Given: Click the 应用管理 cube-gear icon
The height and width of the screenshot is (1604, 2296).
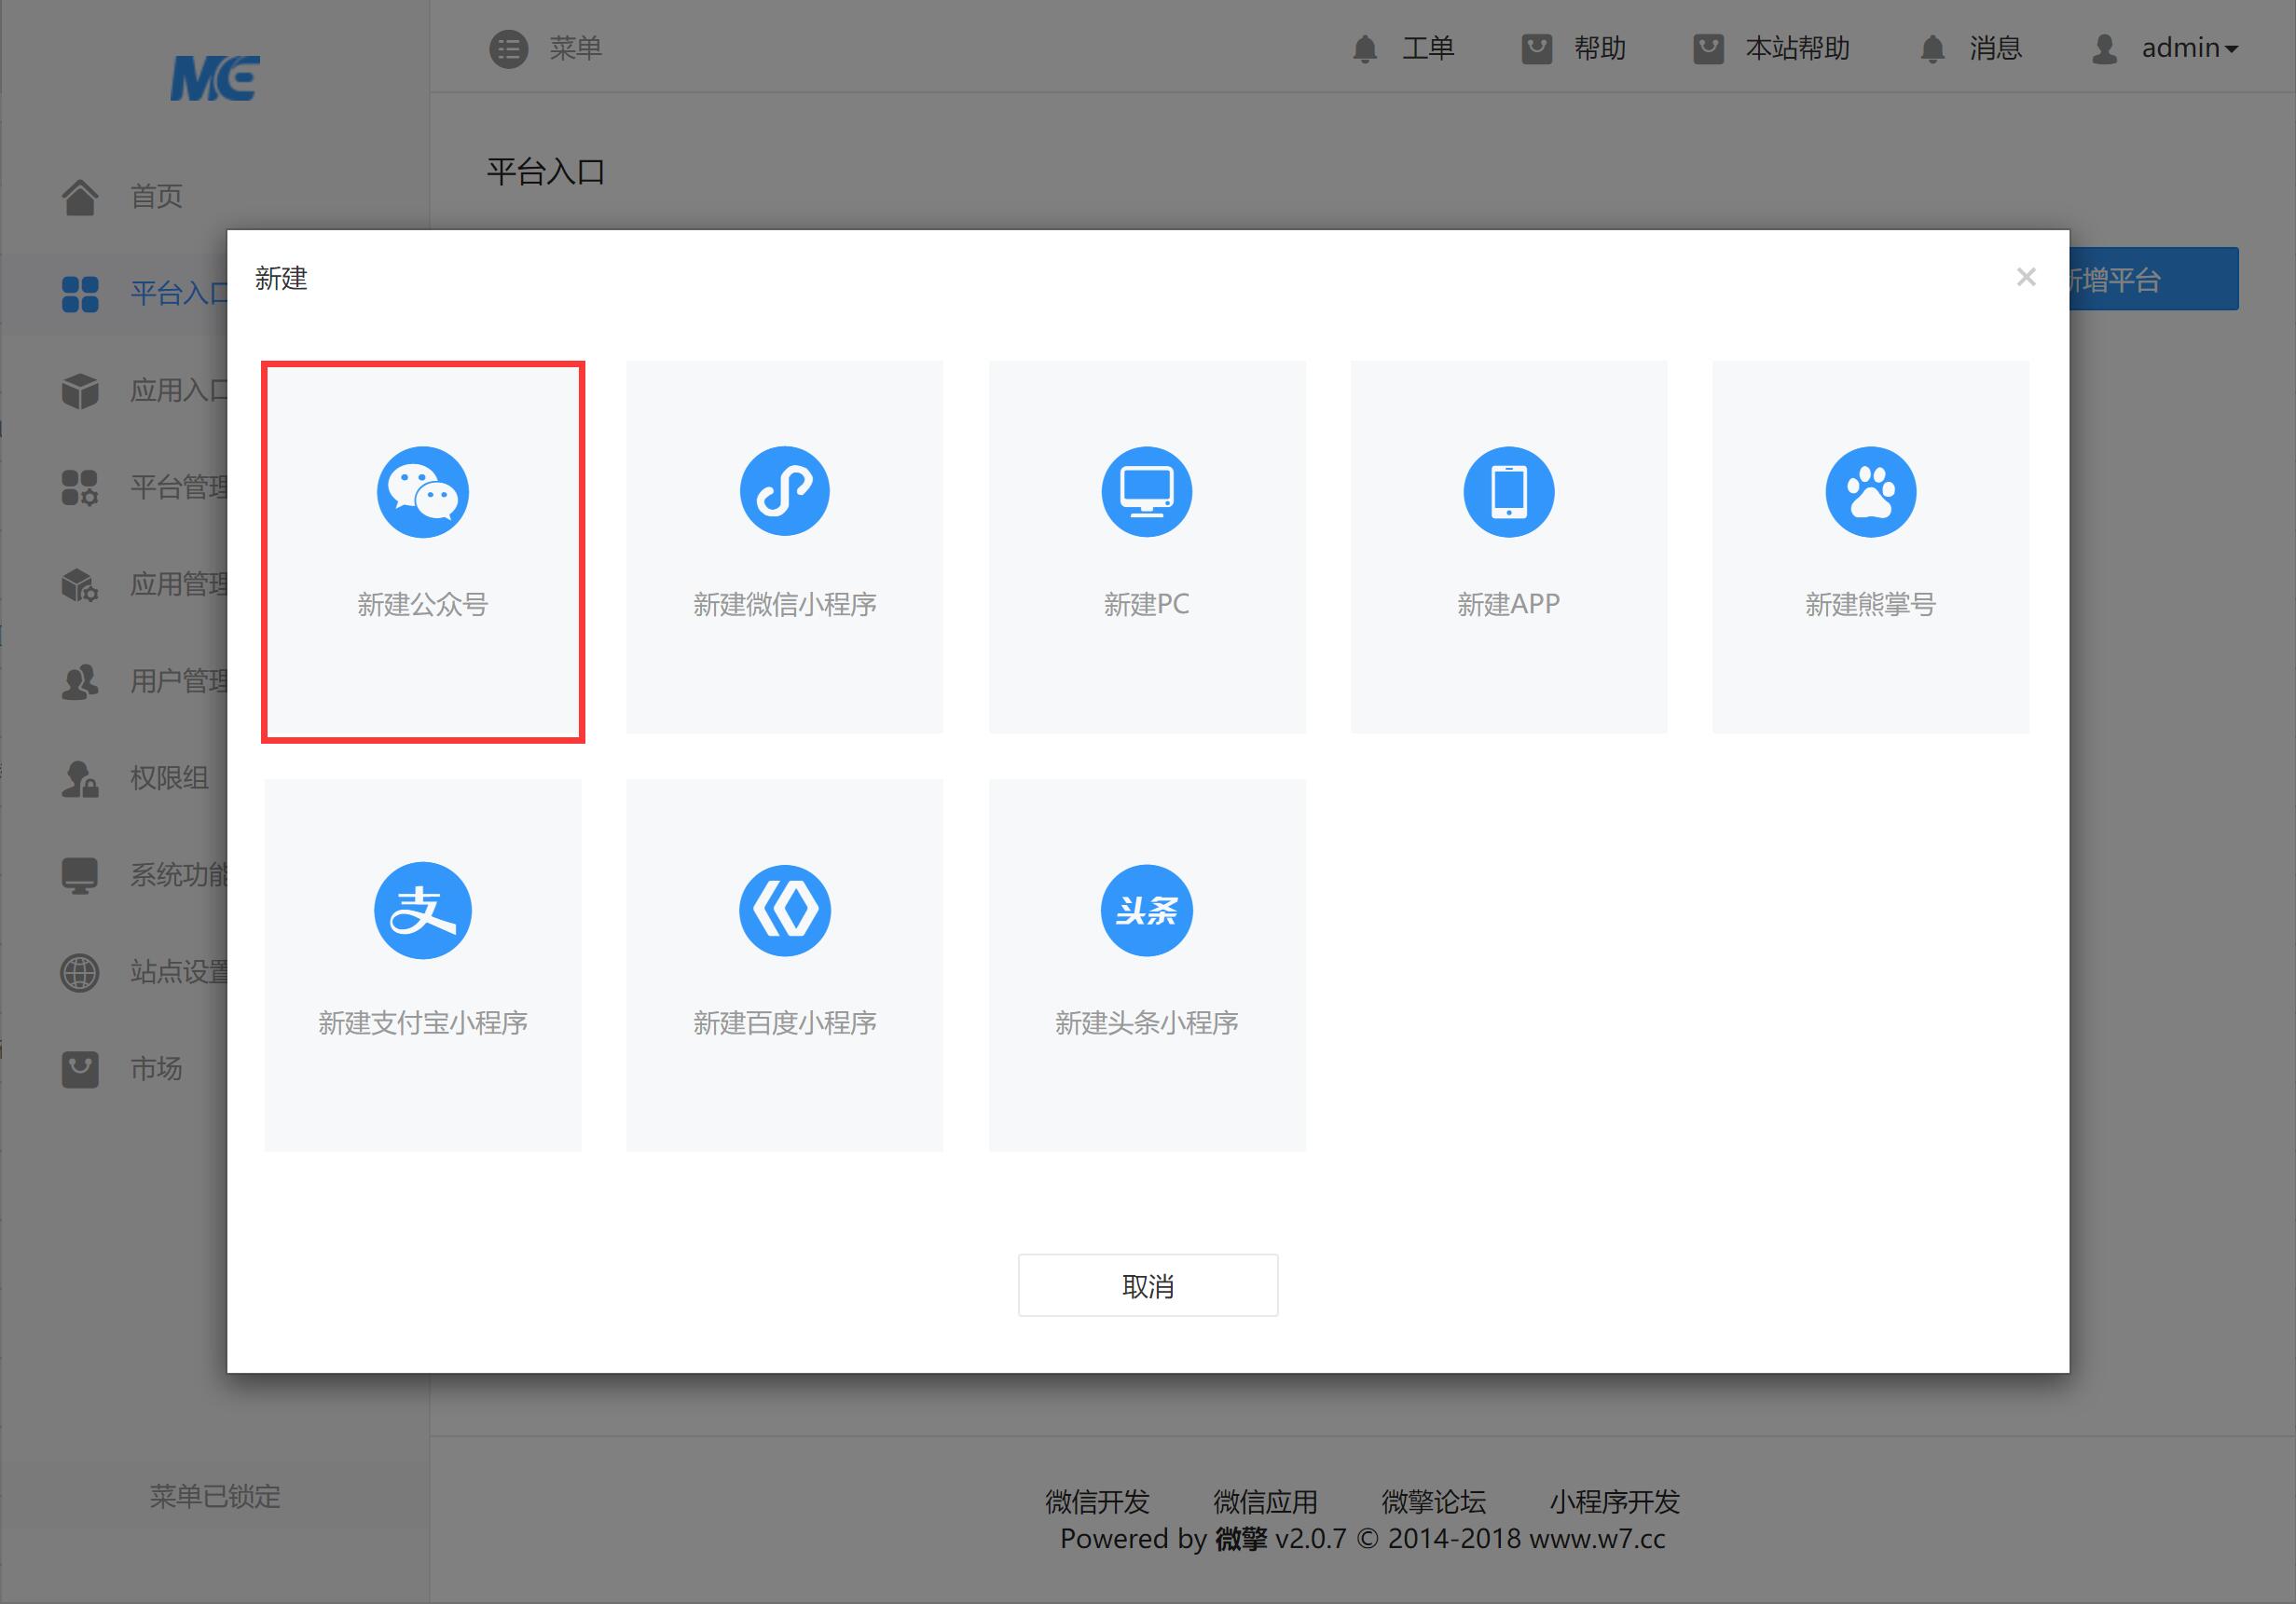Looking at the screenshot, I should [80, 585].
